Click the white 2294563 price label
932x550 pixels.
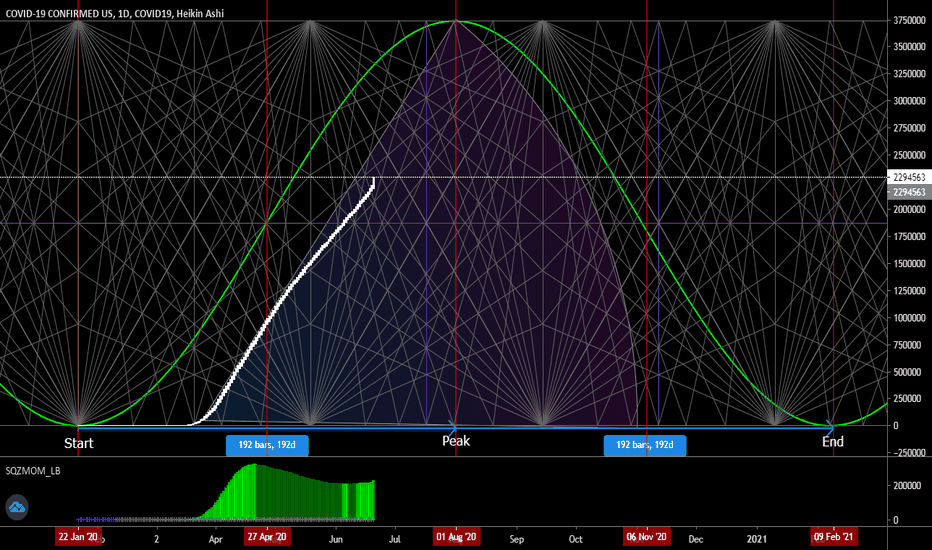coord(909,177)
